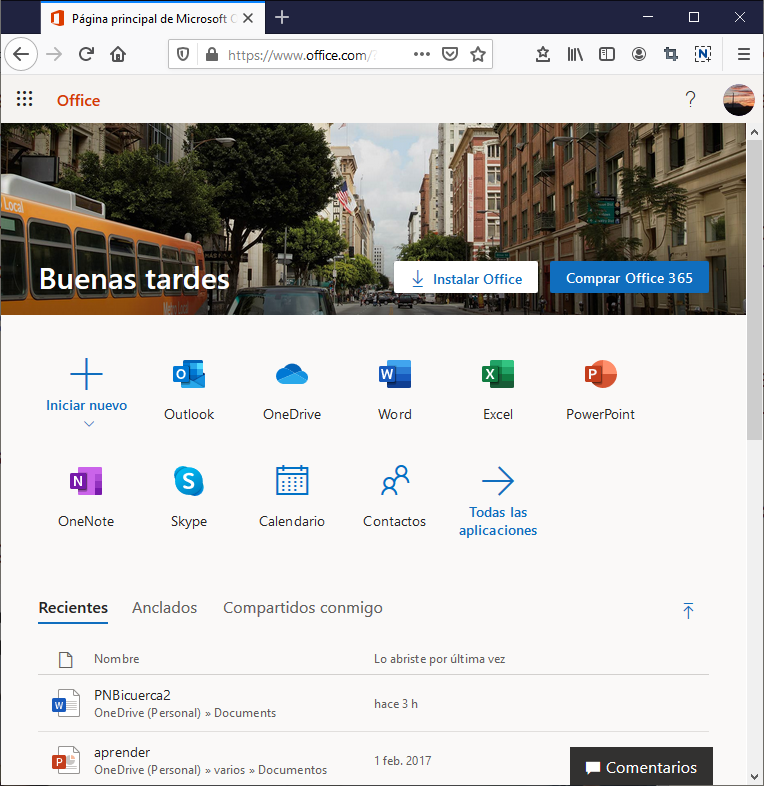
Task: Open the Firefox hamburger menu
Action: 744,54
